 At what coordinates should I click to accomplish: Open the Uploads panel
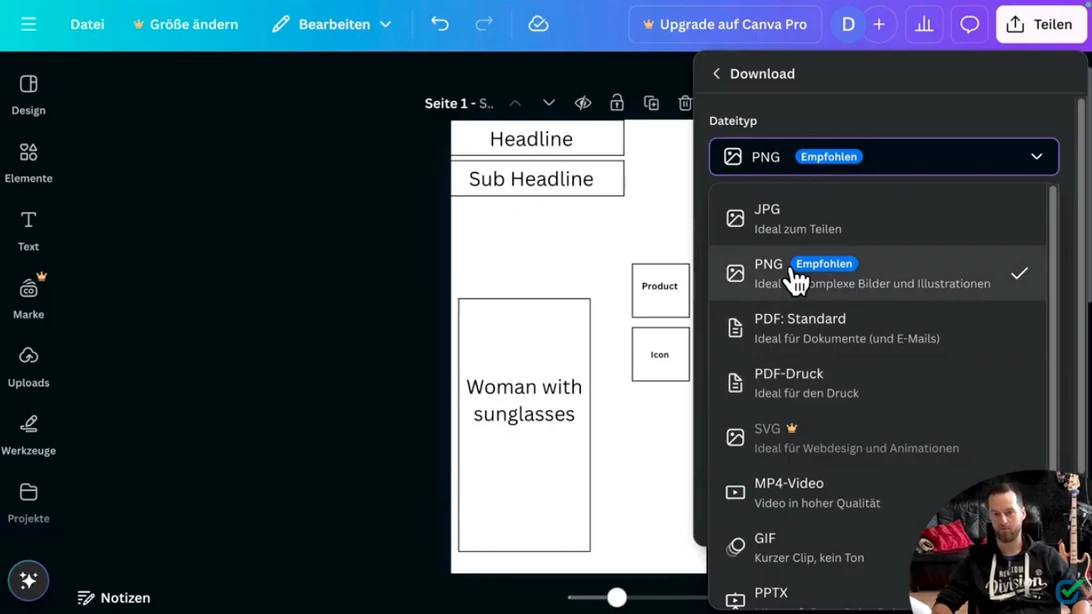coord(28,366)
